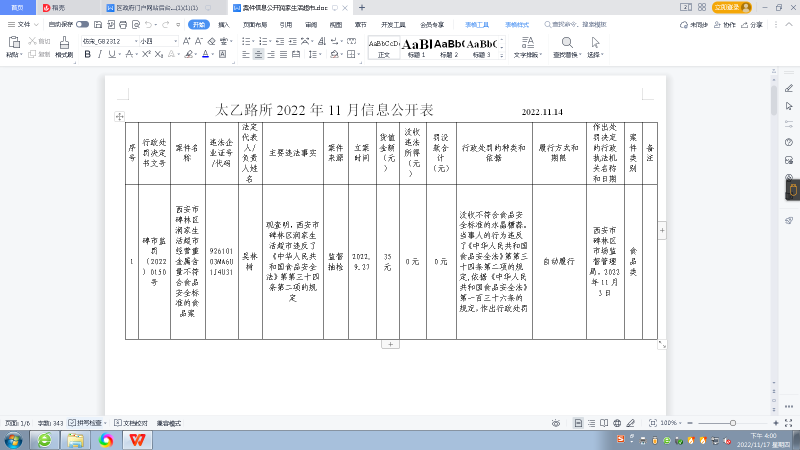Toggle spell check (拼写检查) in status bar
Viewport: 800px width, 450px height.
tap(87, 423)
